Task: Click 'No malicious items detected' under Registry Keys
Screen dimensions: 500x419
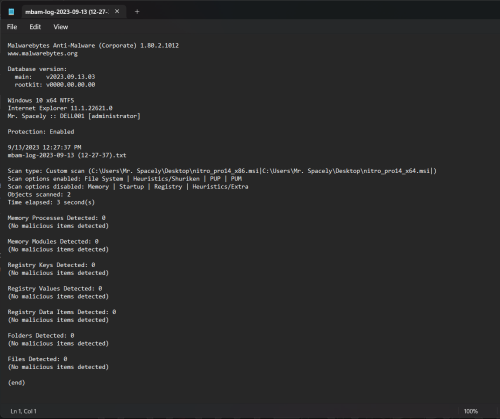Action: coord(58,273)
